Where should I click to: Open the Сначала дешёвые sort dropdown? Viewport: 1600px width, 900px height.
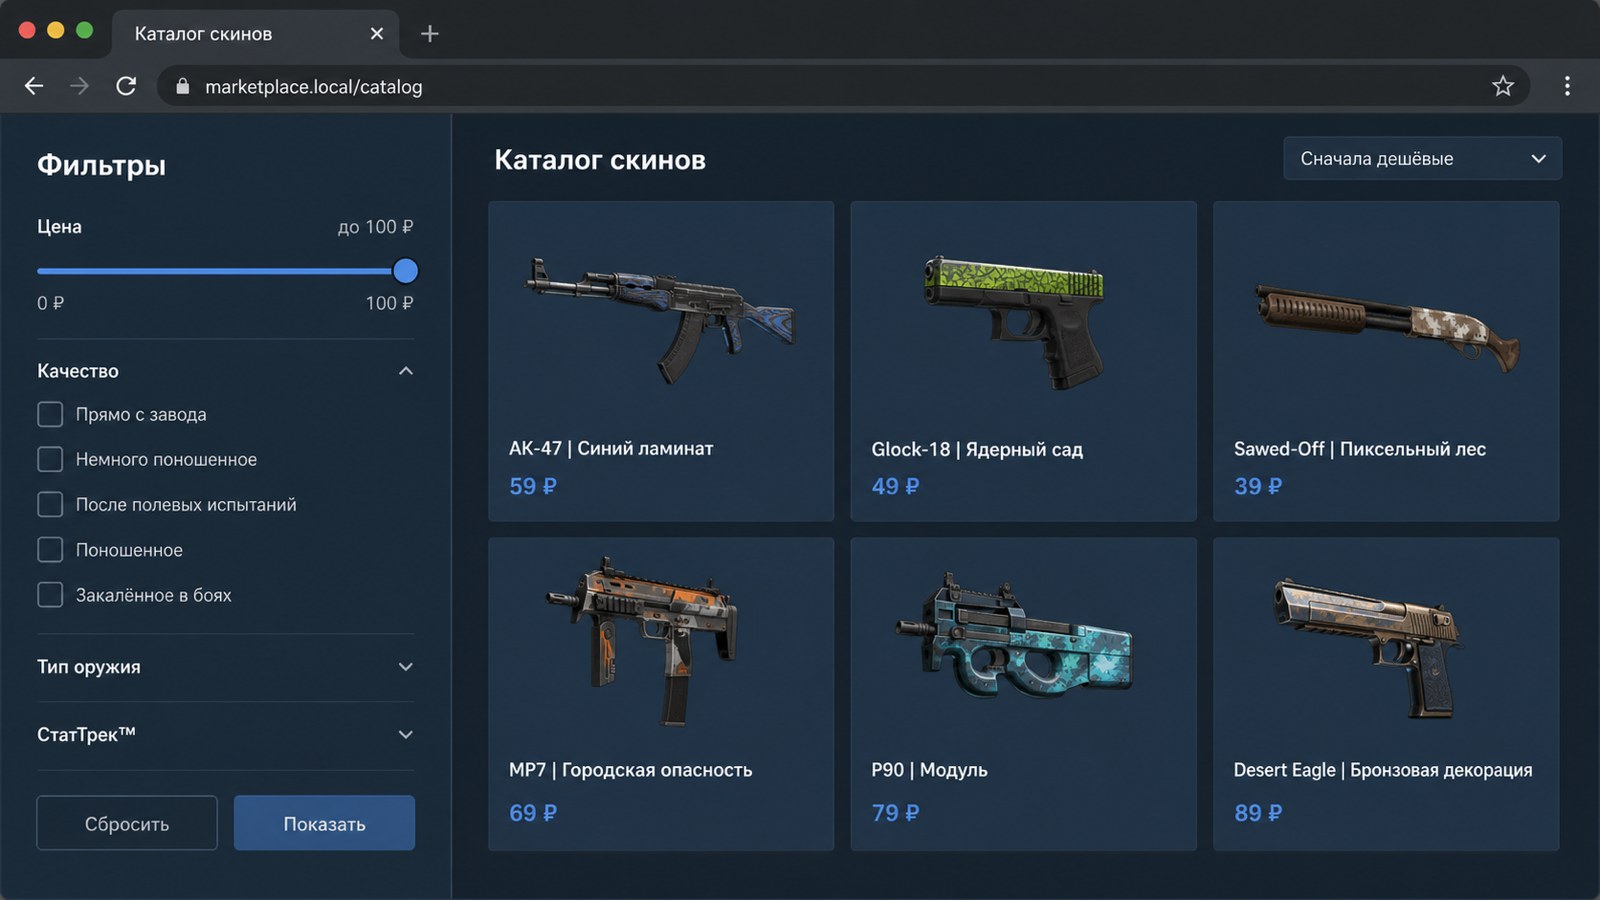1422,158
